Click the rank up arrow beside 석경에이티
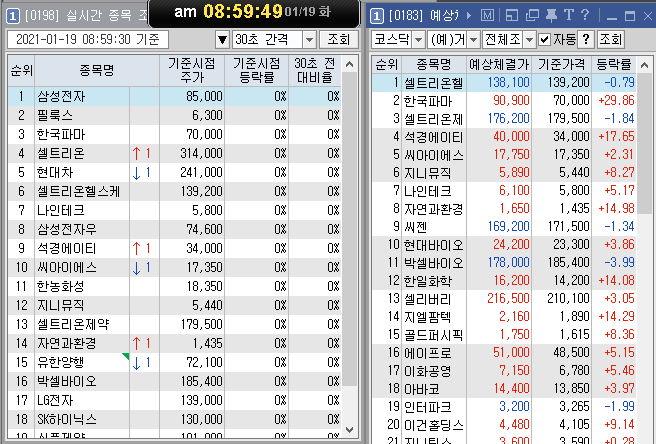Viewport: 656px width, 444px height. coord(136,249)
